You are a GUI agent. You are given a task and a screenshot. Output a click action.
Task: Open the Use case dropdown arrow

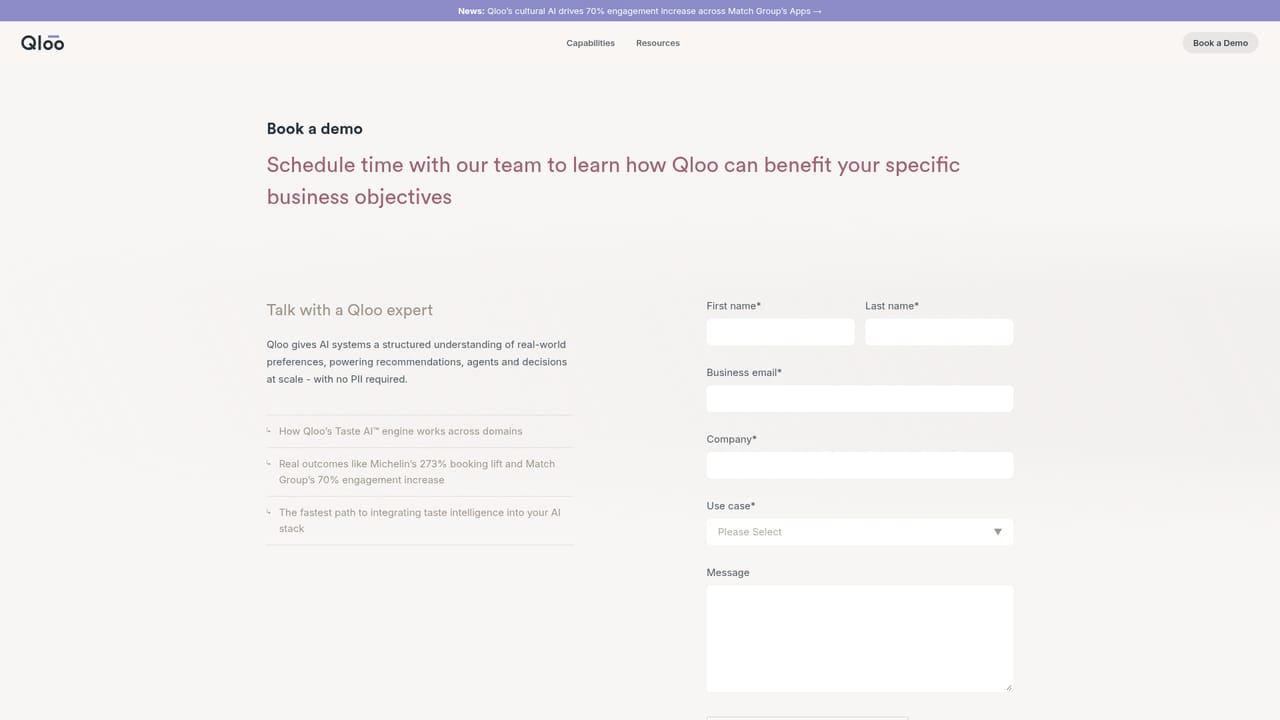pos(997,532)
